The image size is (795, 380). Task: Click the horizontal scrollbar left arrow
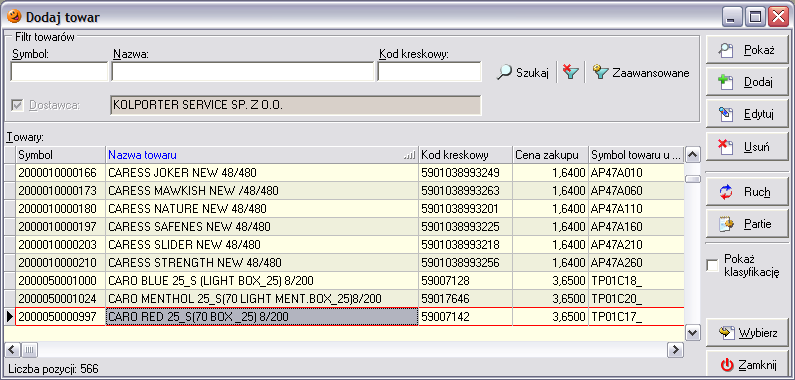pos(13,349)
